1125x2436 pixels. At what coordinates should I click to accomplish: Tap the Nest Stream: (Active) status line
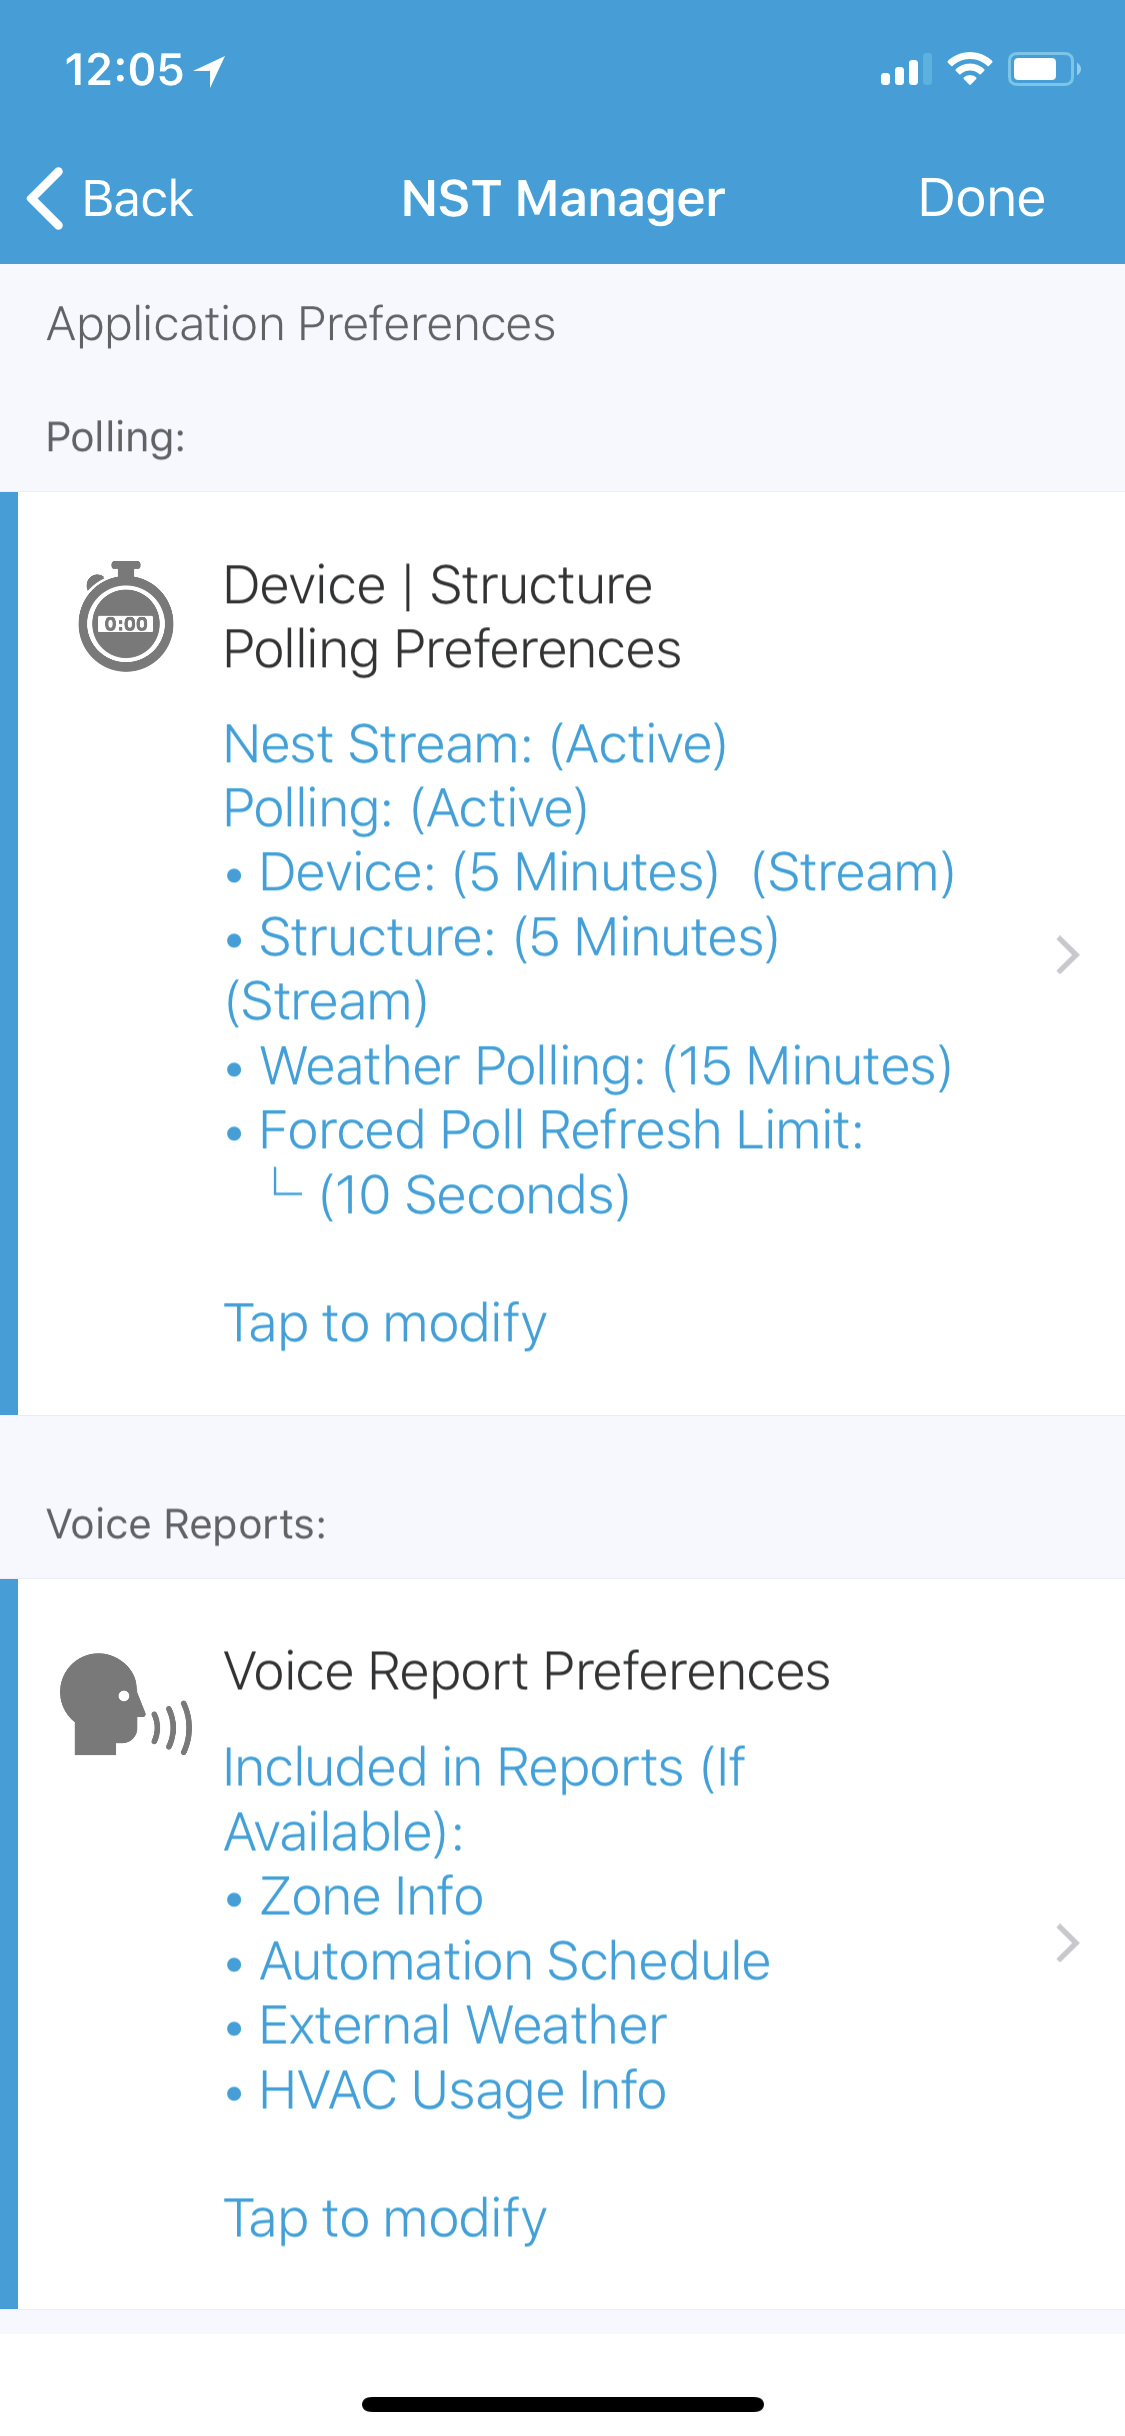click(x=475, y=745)
